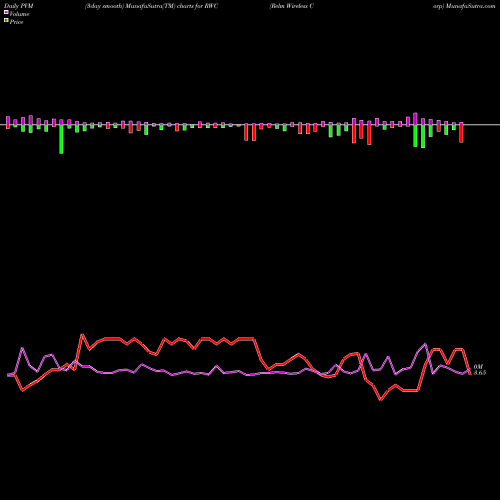Click the tallest green bar in the volume chart
This screenshot has height=500, width=500.
coord(61,139)
